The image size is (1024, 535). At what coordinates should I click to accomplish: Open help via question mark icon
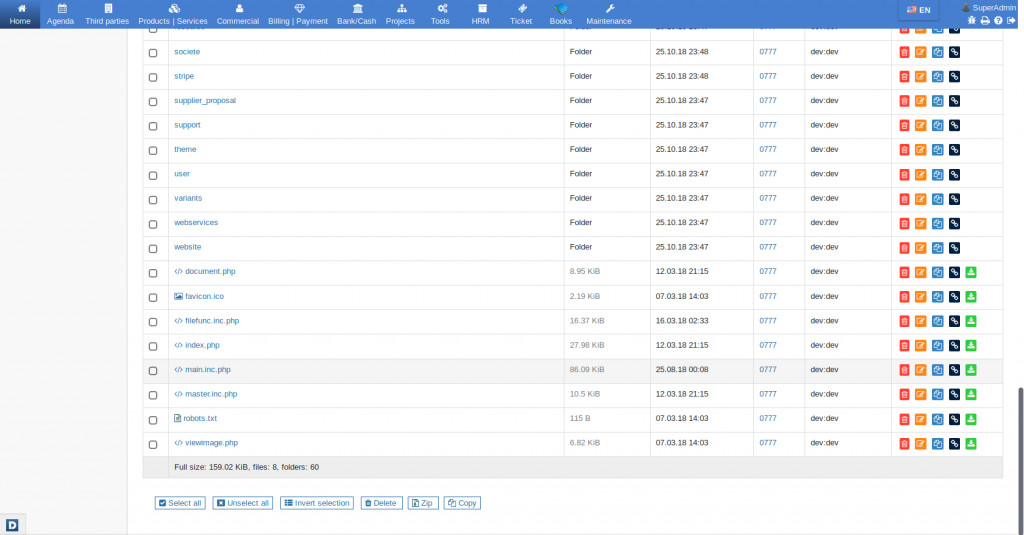[x=997, y=20]
